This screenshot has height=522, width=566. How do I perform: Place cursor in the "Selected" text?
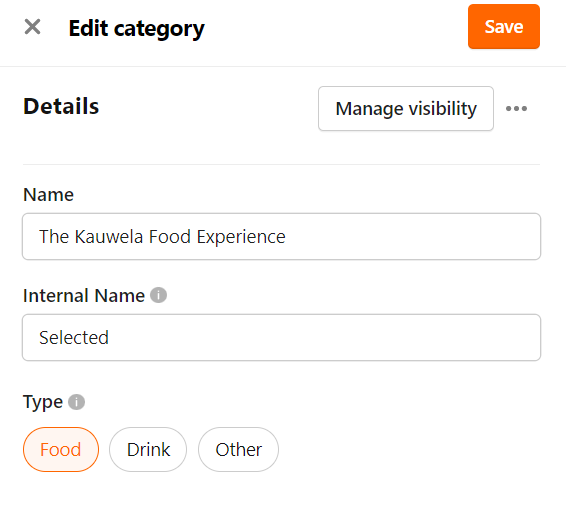74,338
